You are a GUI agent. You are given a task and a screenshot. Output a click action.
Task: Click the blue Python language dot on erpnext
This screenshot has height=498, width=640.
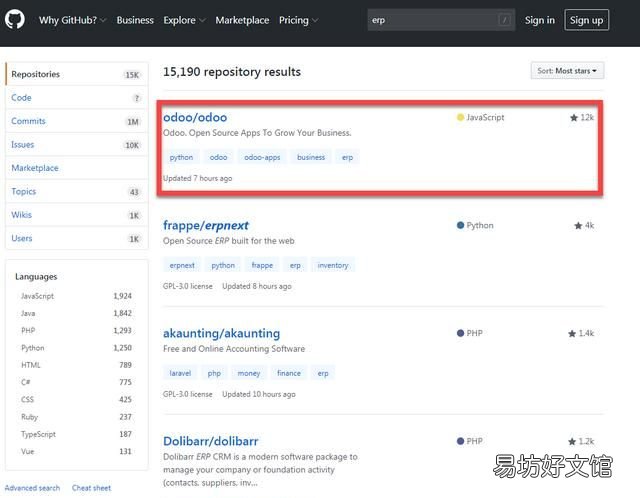coord(460,225)
